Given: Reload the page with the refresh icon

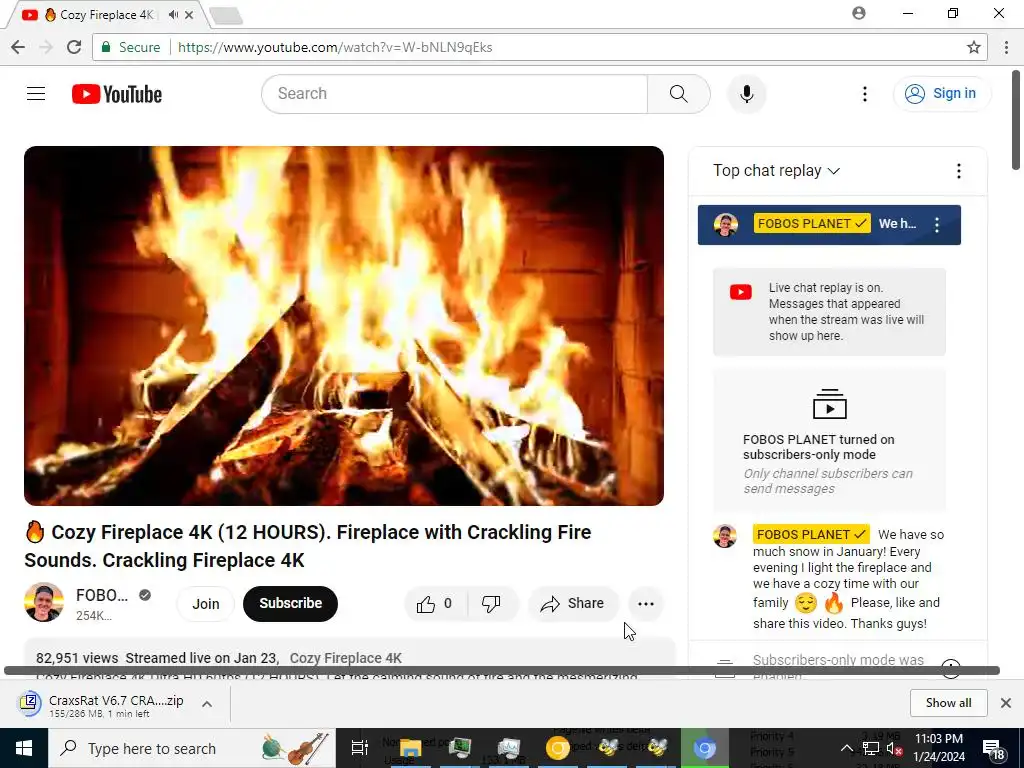Looking at the screenshot, I should pos(74,47).
